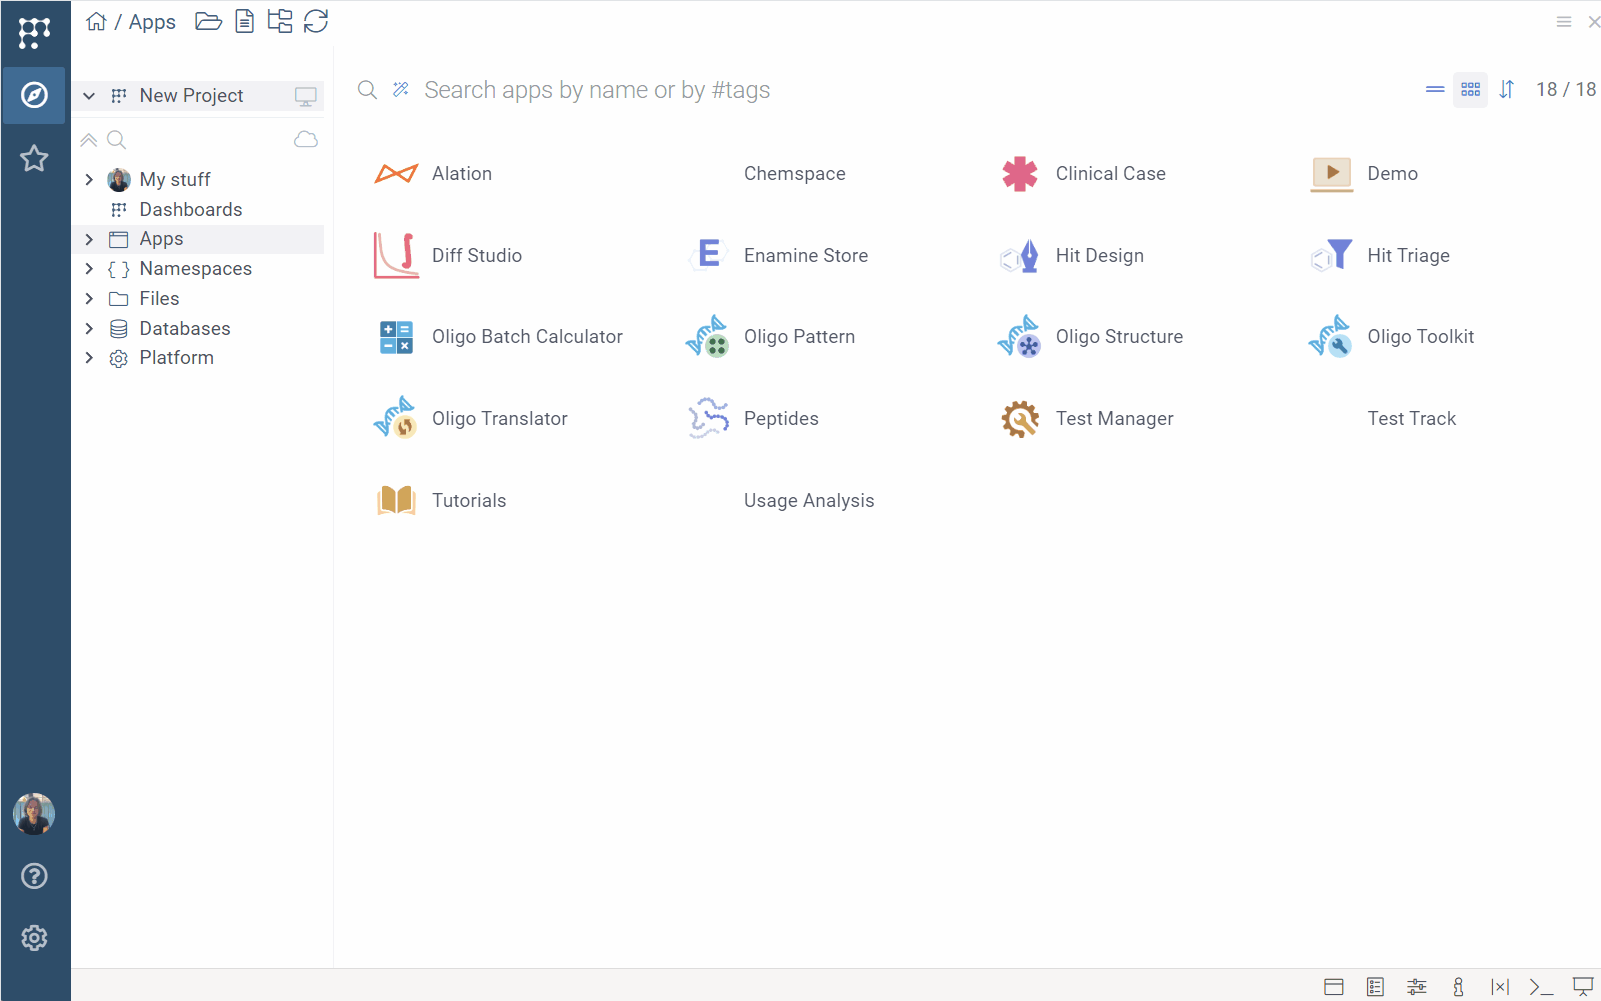Select Files in the browse tree
The height and width of the screenshot is (1001, 1601).
(159, 299)
